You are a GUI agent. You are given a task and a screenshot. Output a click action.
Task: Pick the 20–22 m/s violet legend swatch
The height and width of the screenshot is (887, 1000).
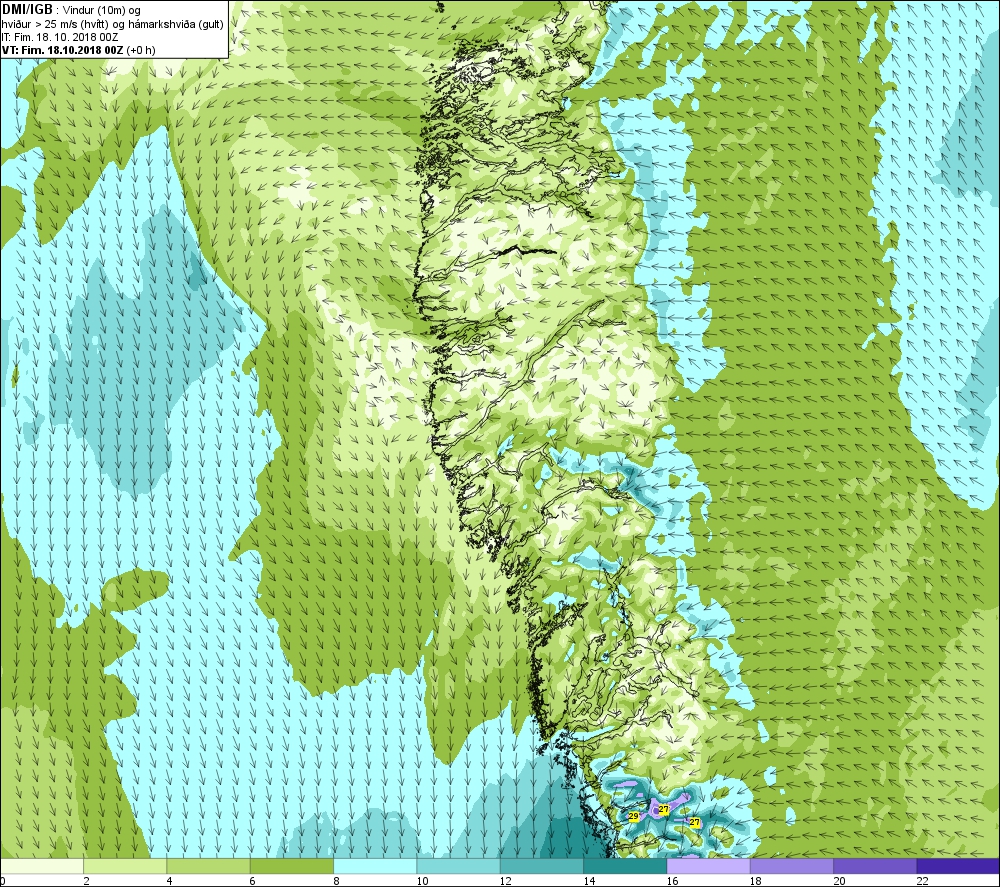pyautogui.click(x=874, y=866)
